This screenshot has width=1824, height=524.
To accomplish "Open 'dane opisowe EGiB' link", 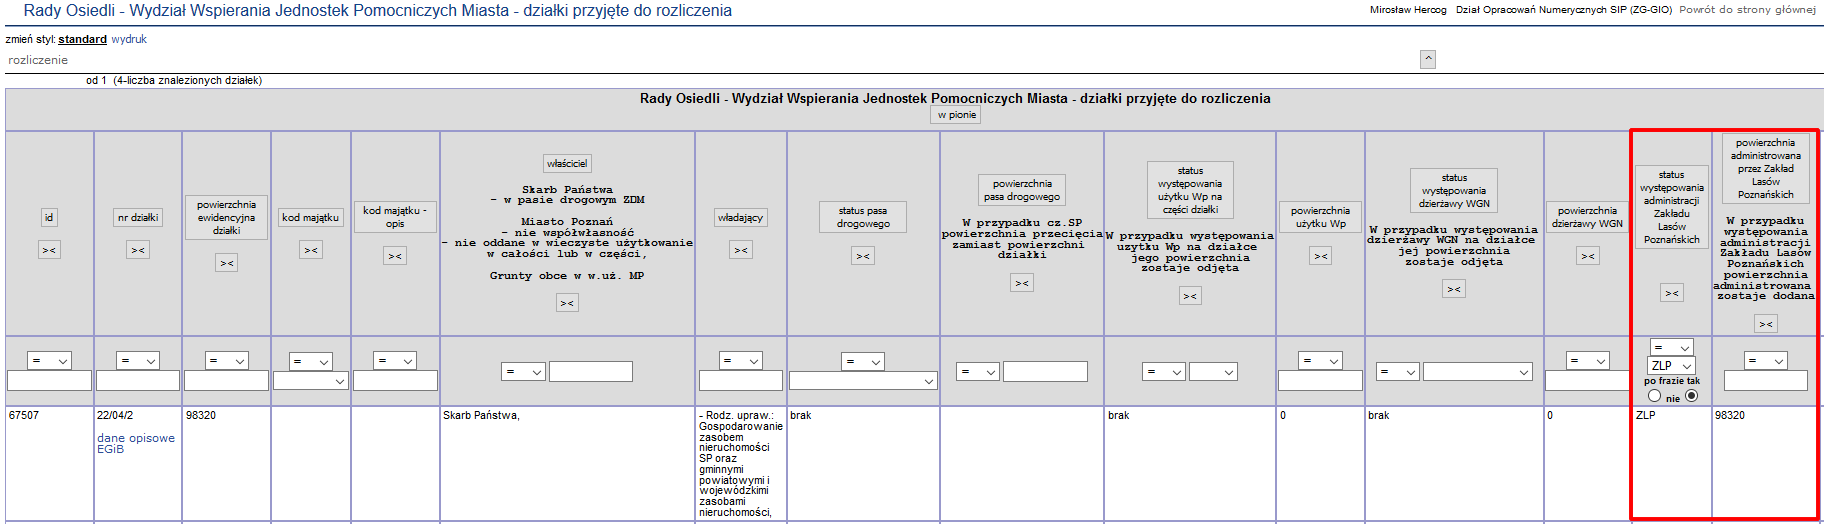I will click(x=136, y=443).
